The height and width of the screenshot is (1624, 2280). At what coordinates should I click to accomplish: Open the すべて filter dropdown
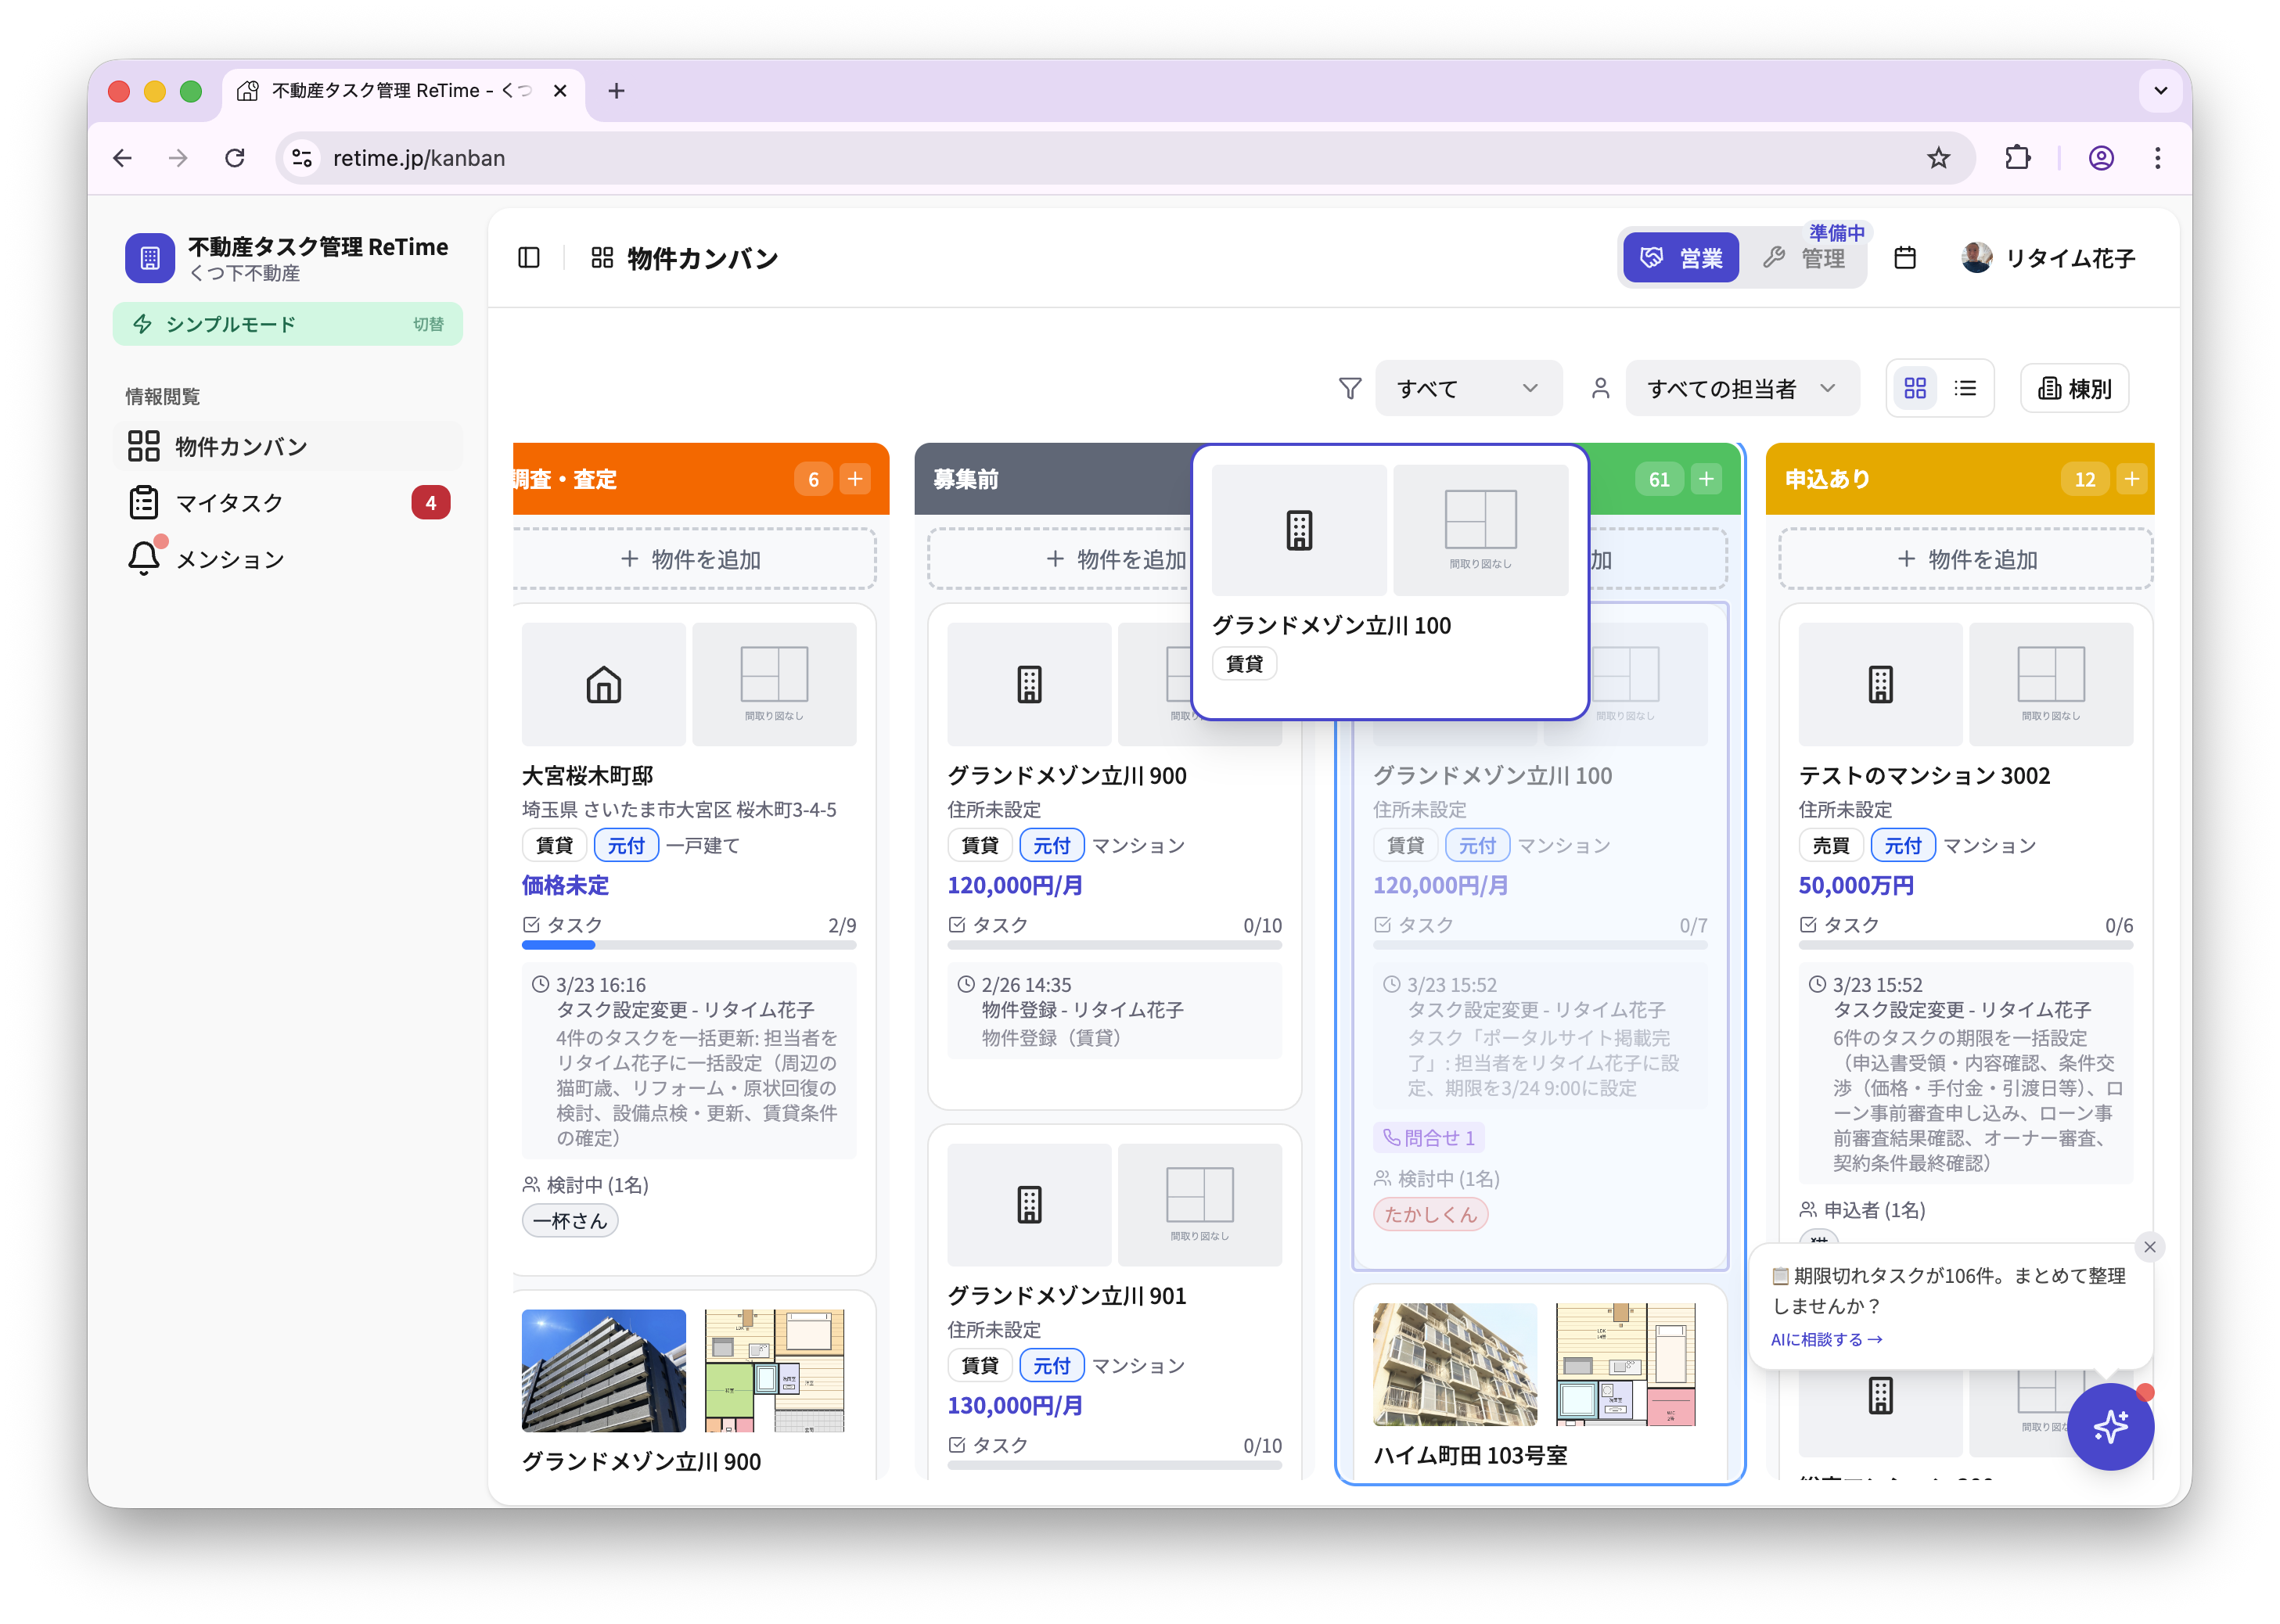click(x=1467, y=388)
